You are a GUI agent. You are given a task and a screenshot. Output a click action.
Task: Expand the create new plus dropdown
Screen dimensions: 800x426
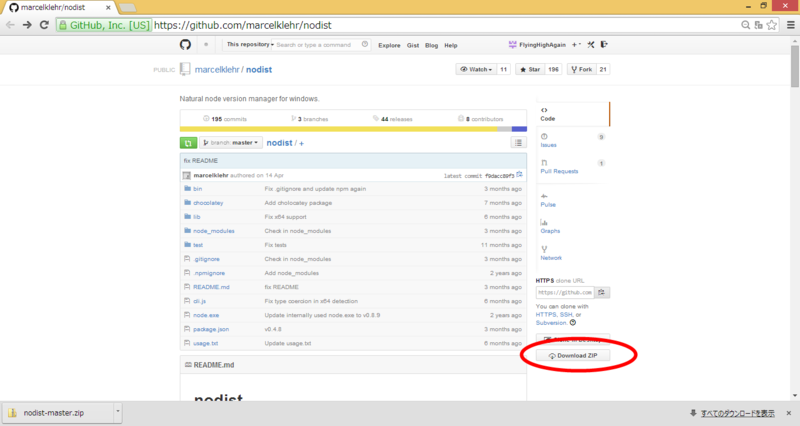(576, 45)
